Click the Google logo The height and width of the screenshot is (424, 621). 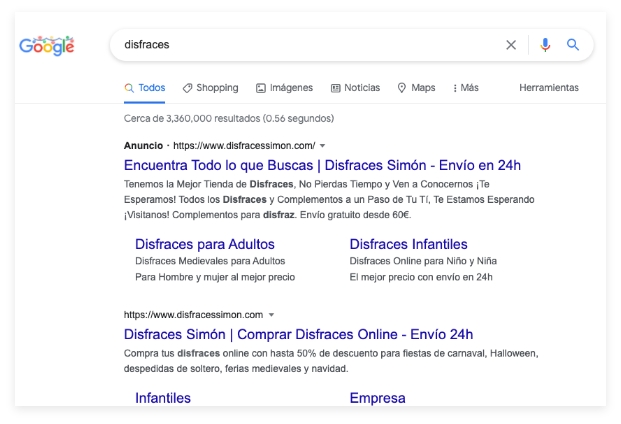tap(47, 46)
